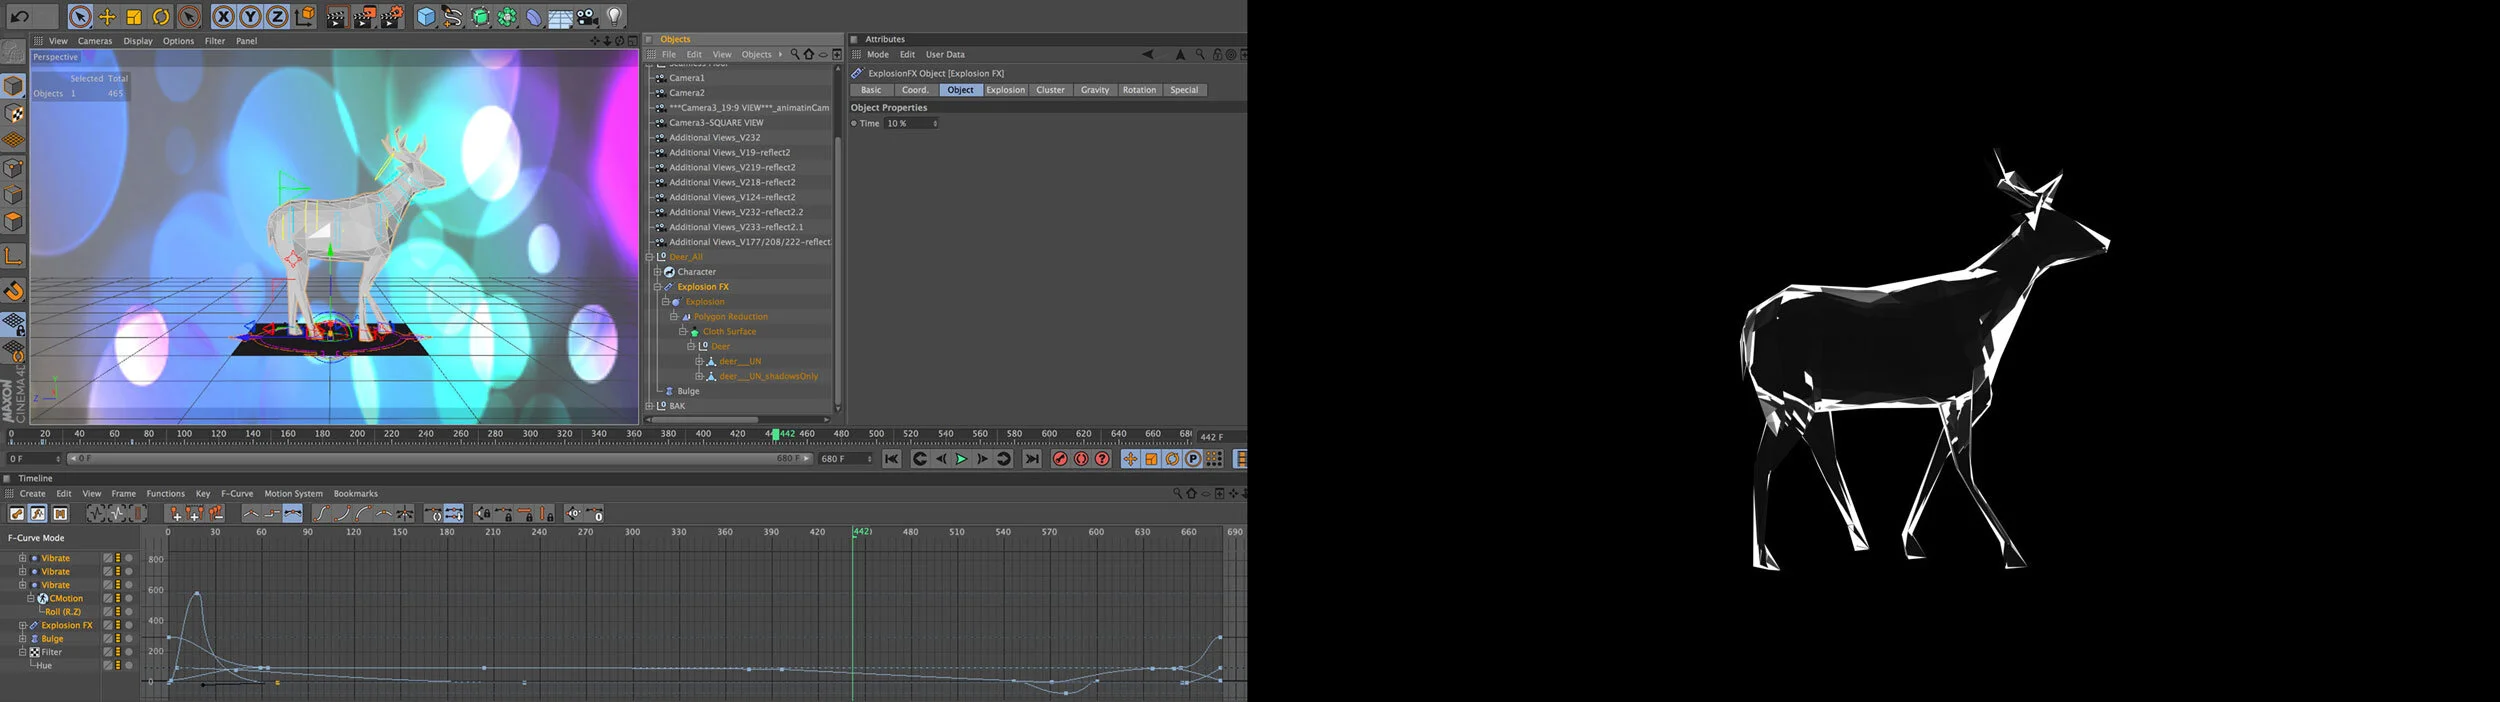Switch to the Cluster tab
The height and width of the screenshot is (702, 2500).
click(1050, 90)
